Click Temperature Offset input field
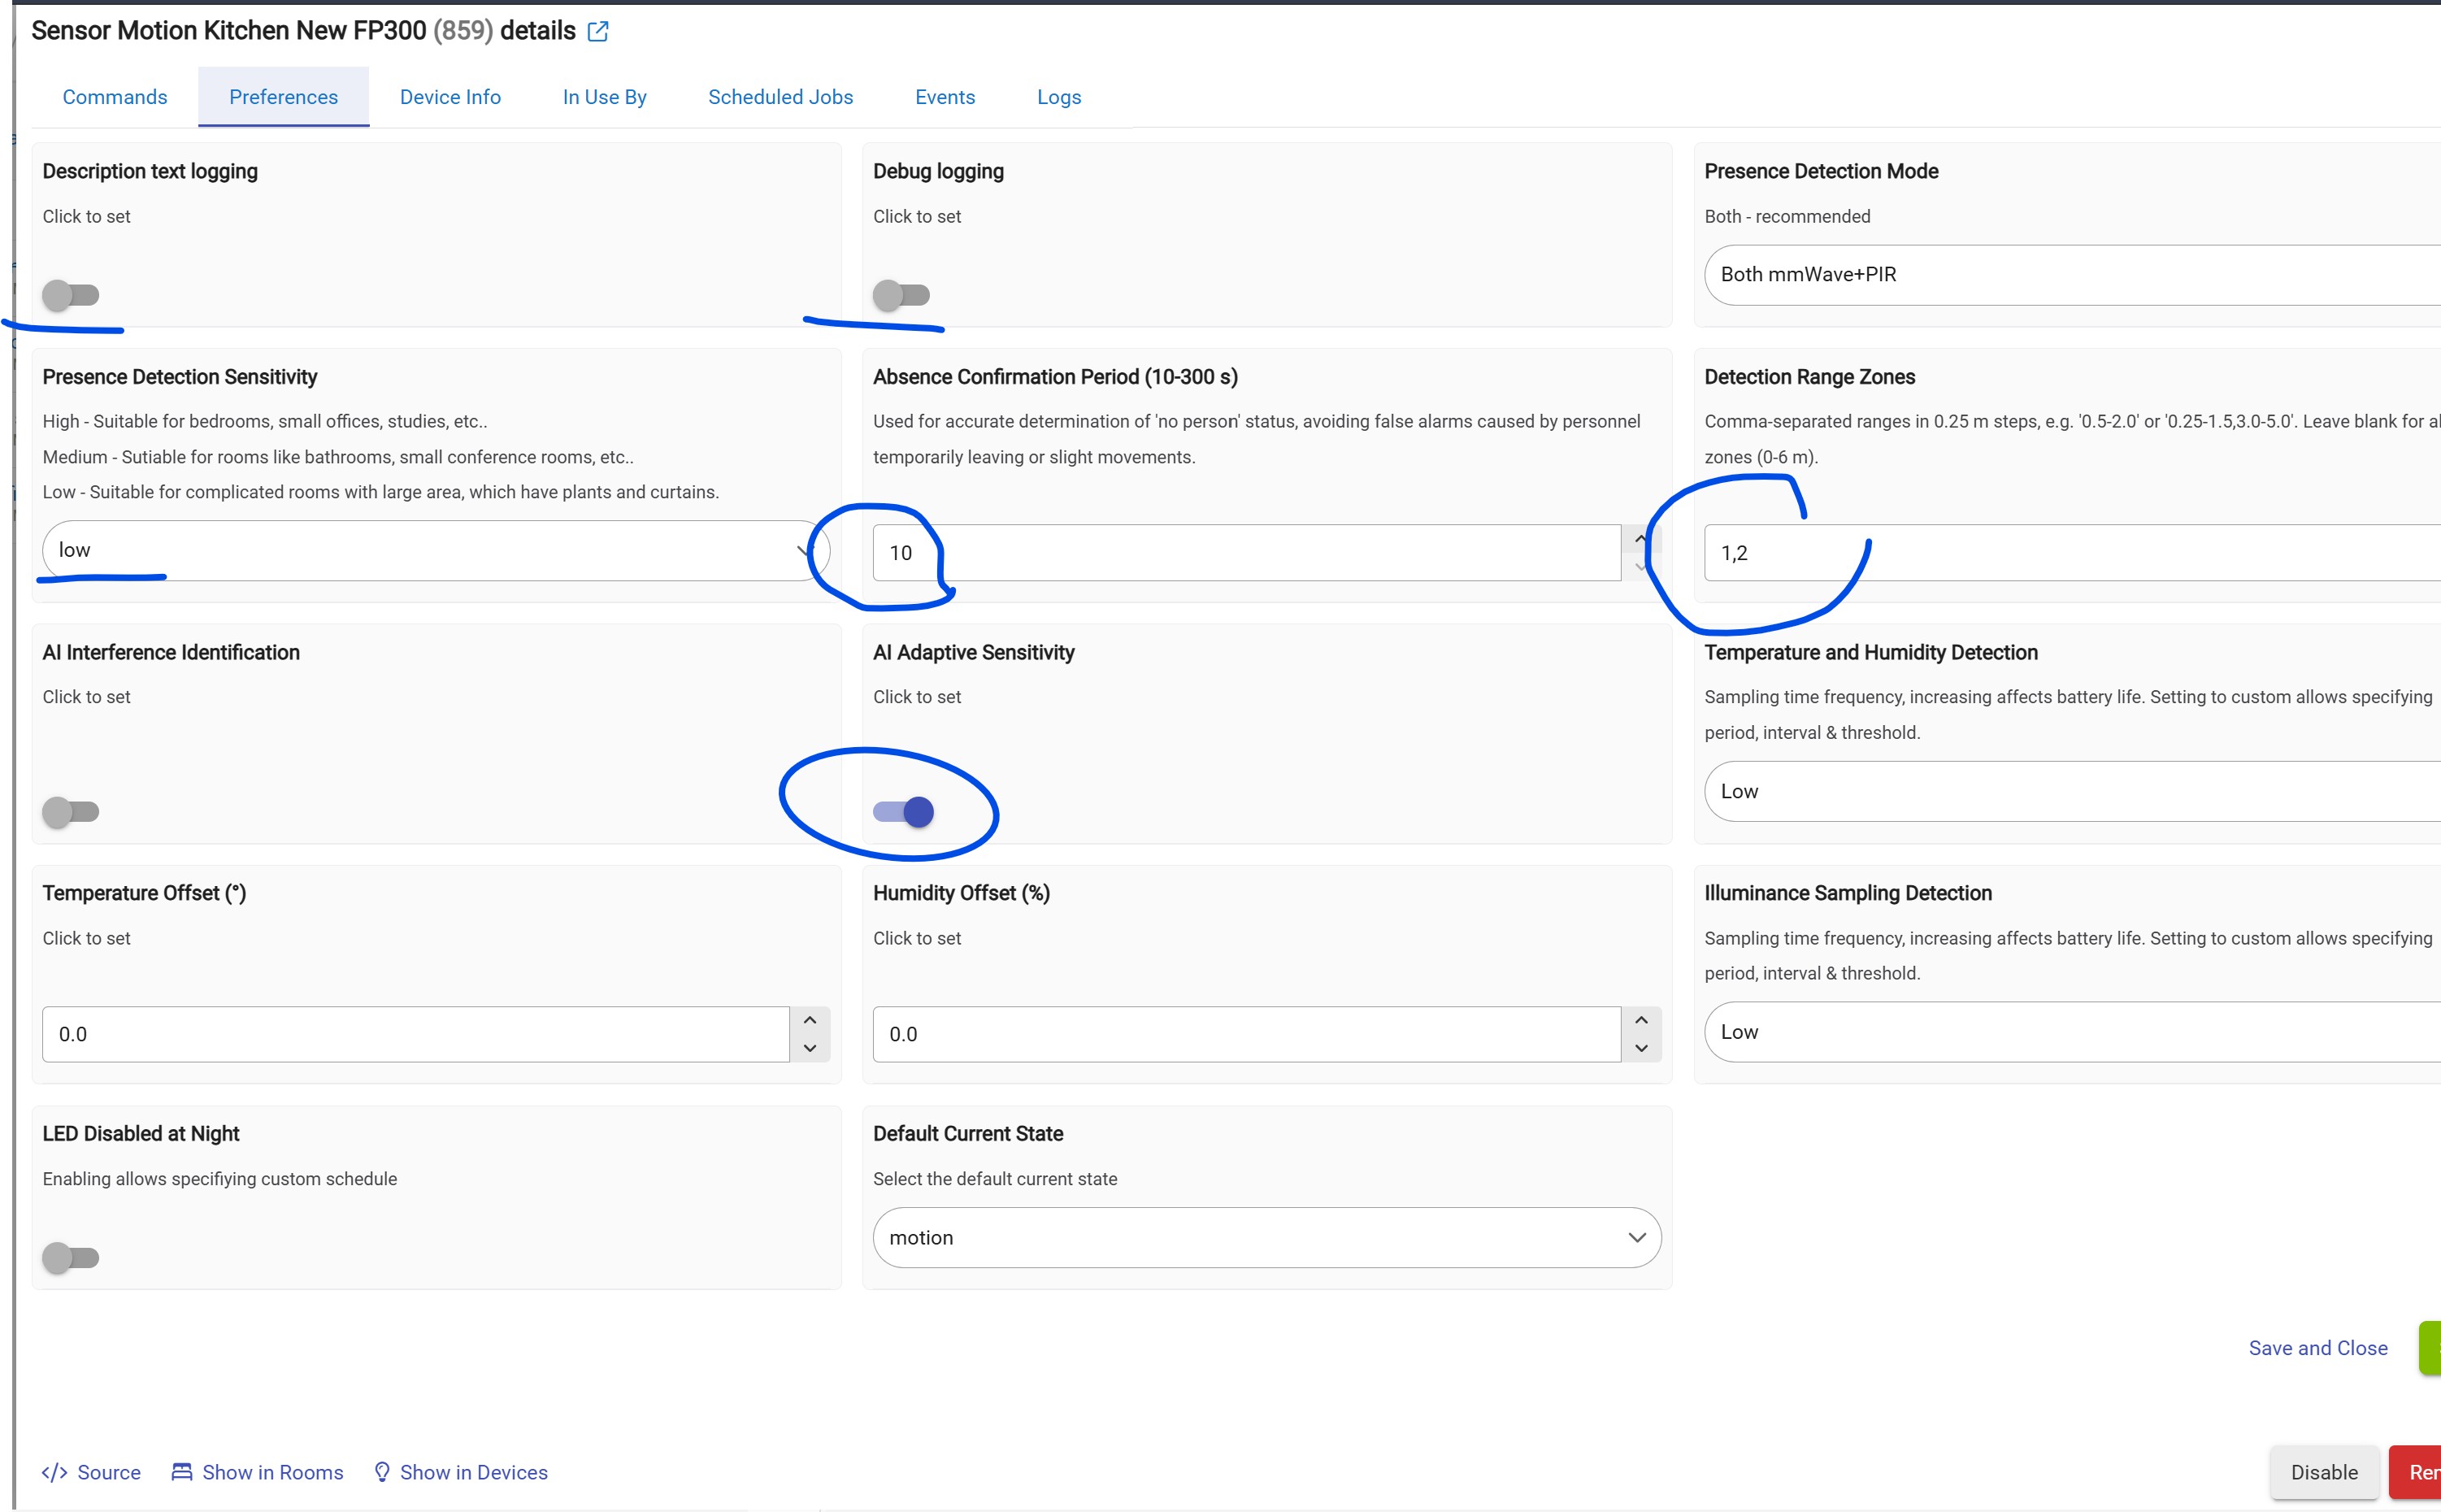This screenshot has height=1512, width=2441. (416, 1034)
